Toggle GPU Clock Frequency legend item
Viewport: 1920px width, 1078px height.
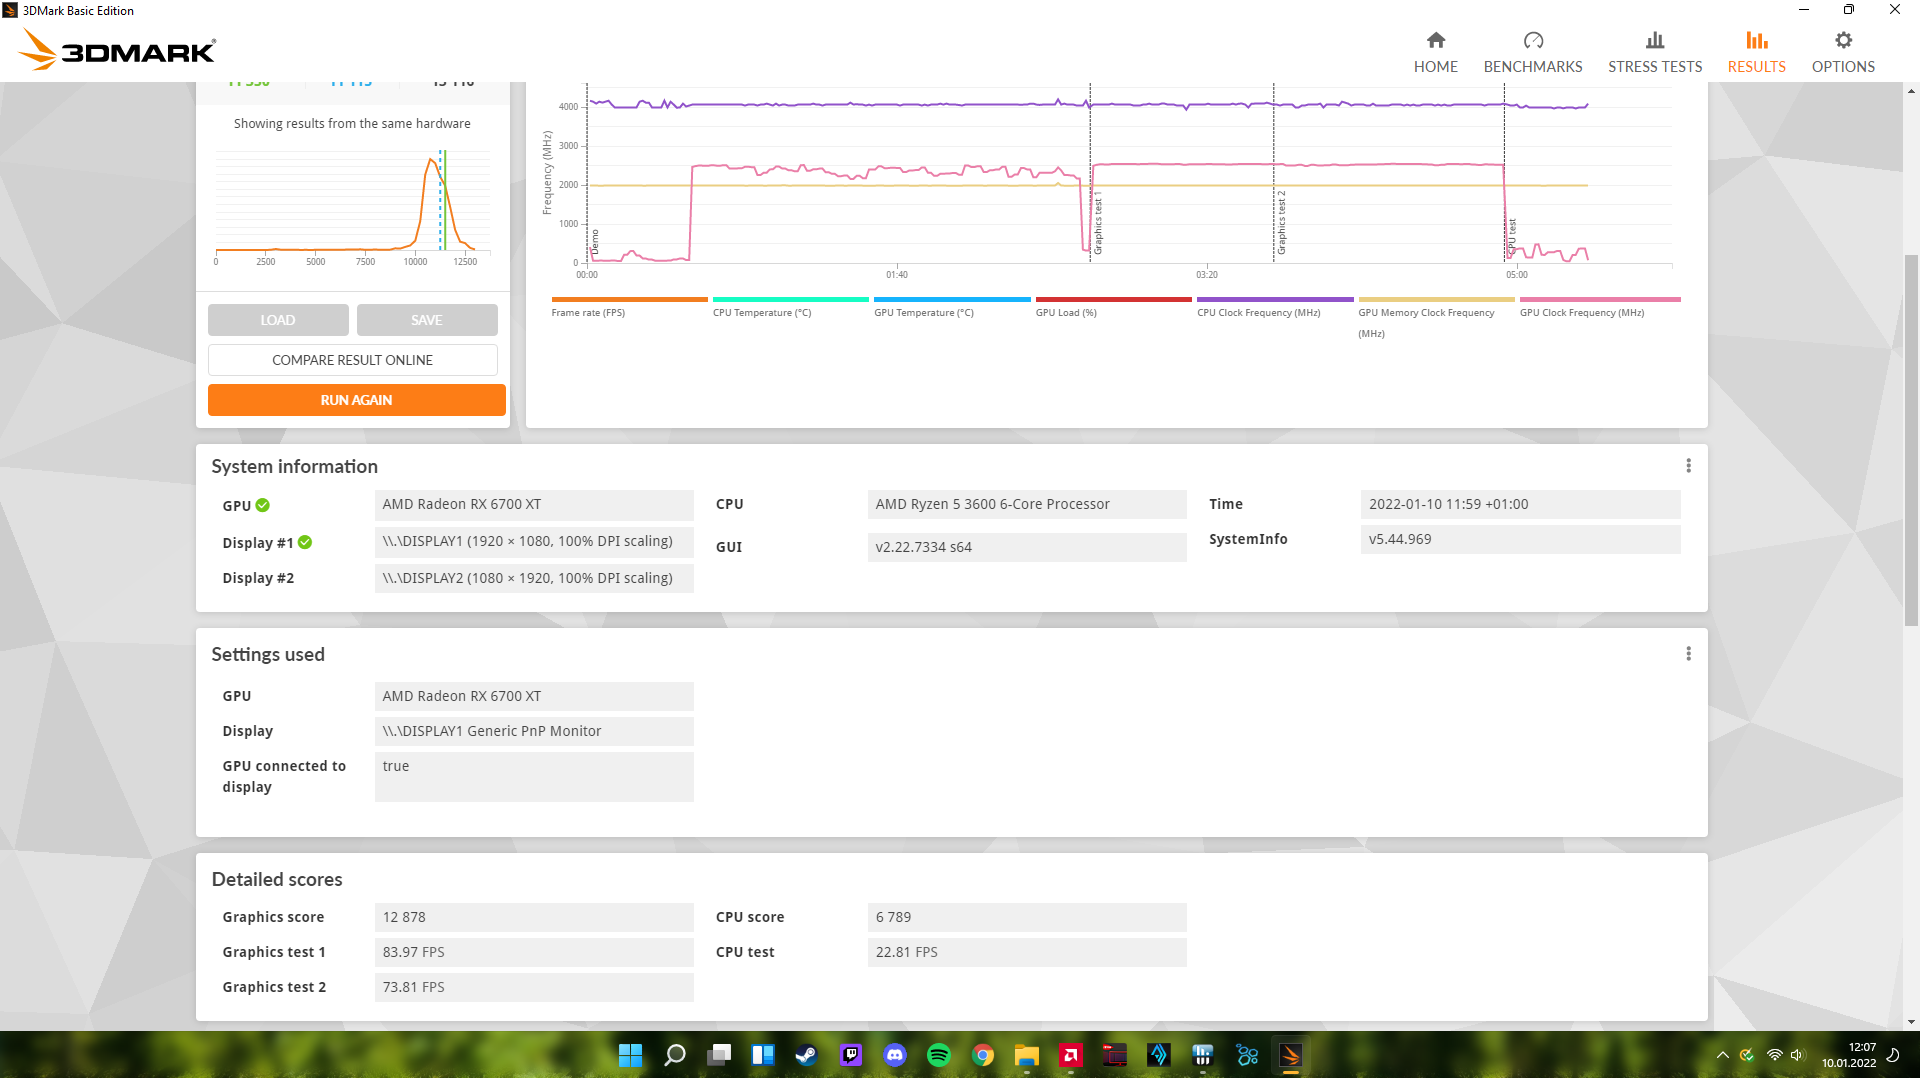[x=1599, y=307]
